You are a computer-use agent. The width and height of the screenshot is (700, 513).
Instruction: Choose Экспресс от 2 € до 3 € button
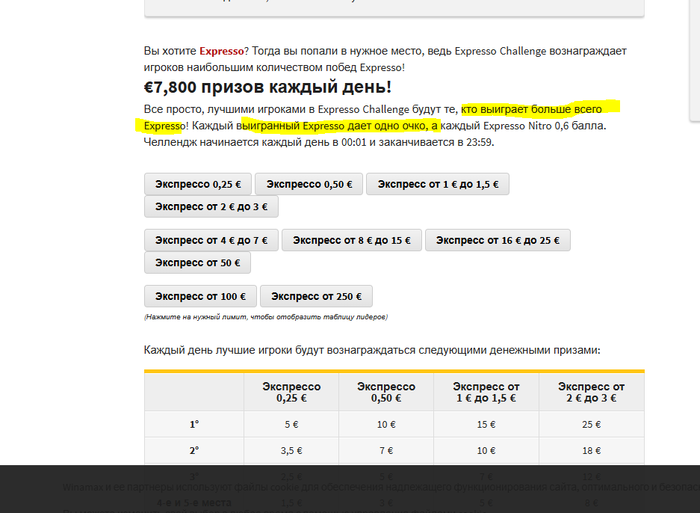click(211, 206)
